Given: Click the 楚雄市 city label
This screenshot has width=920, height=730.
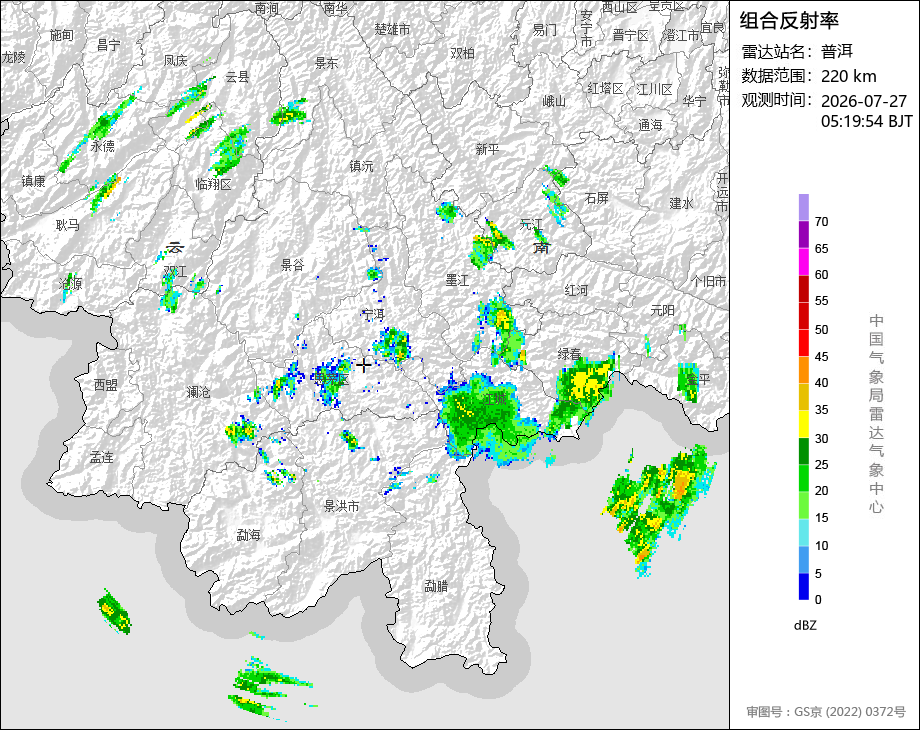Looking at the screenshot, I should point(393,29).
